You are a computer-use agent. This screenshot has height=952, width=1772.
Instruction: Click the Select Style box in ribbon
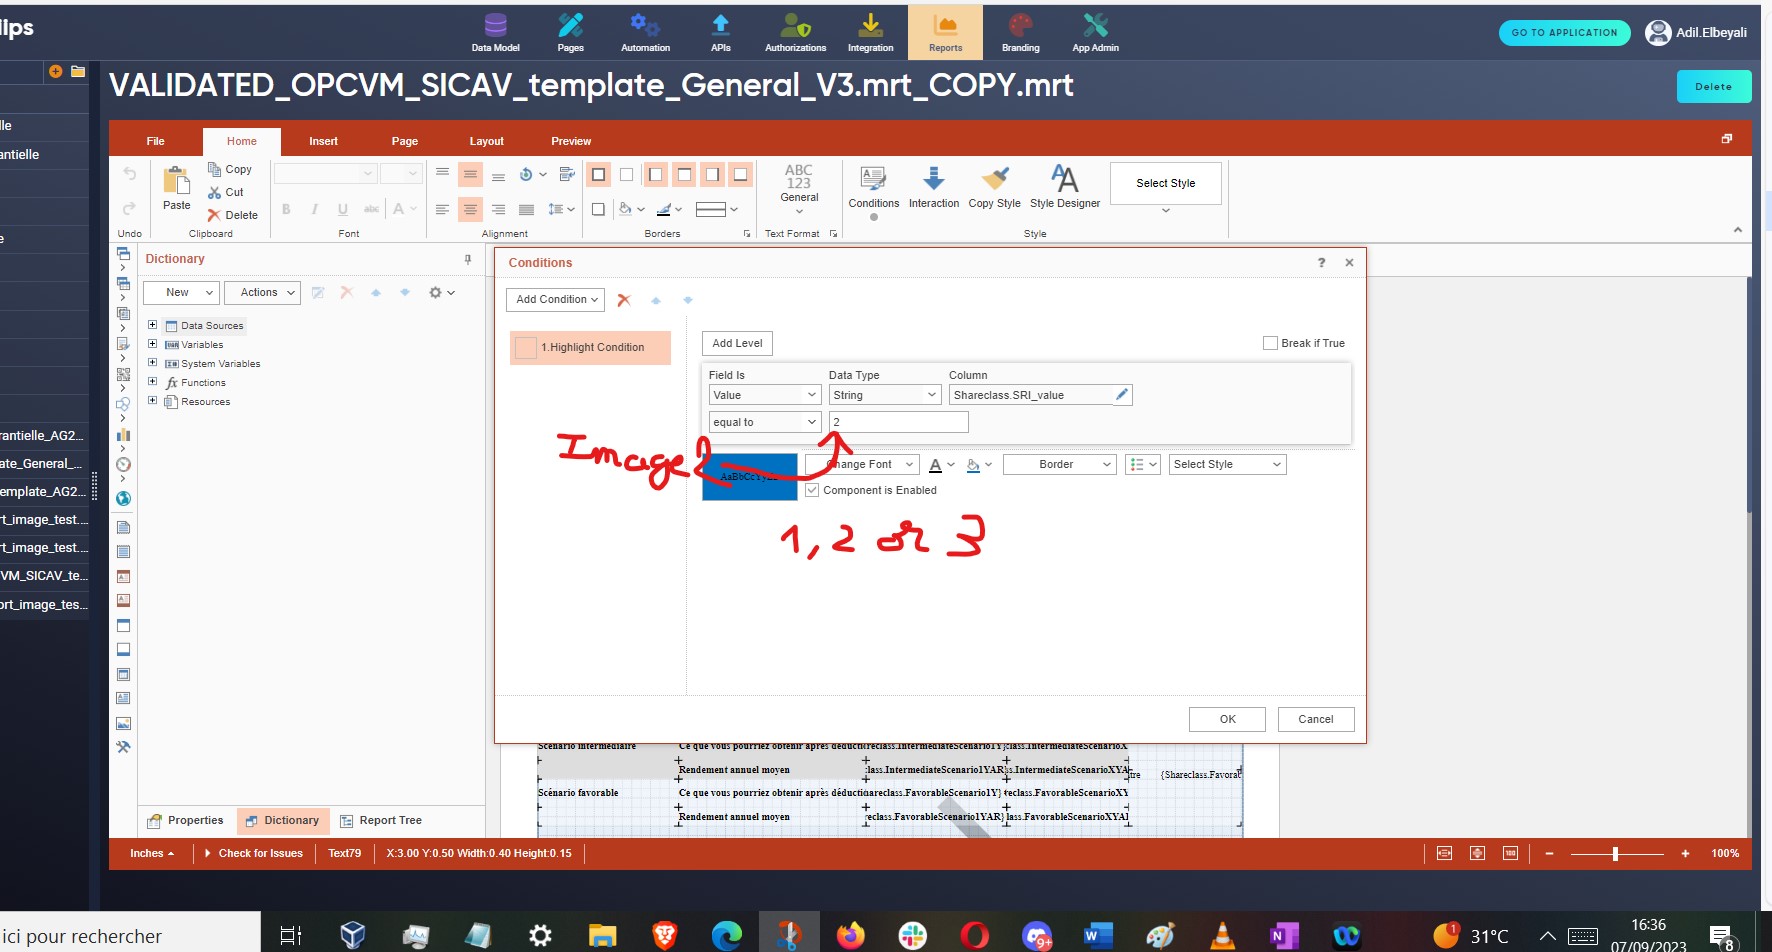pos(1165,183)
